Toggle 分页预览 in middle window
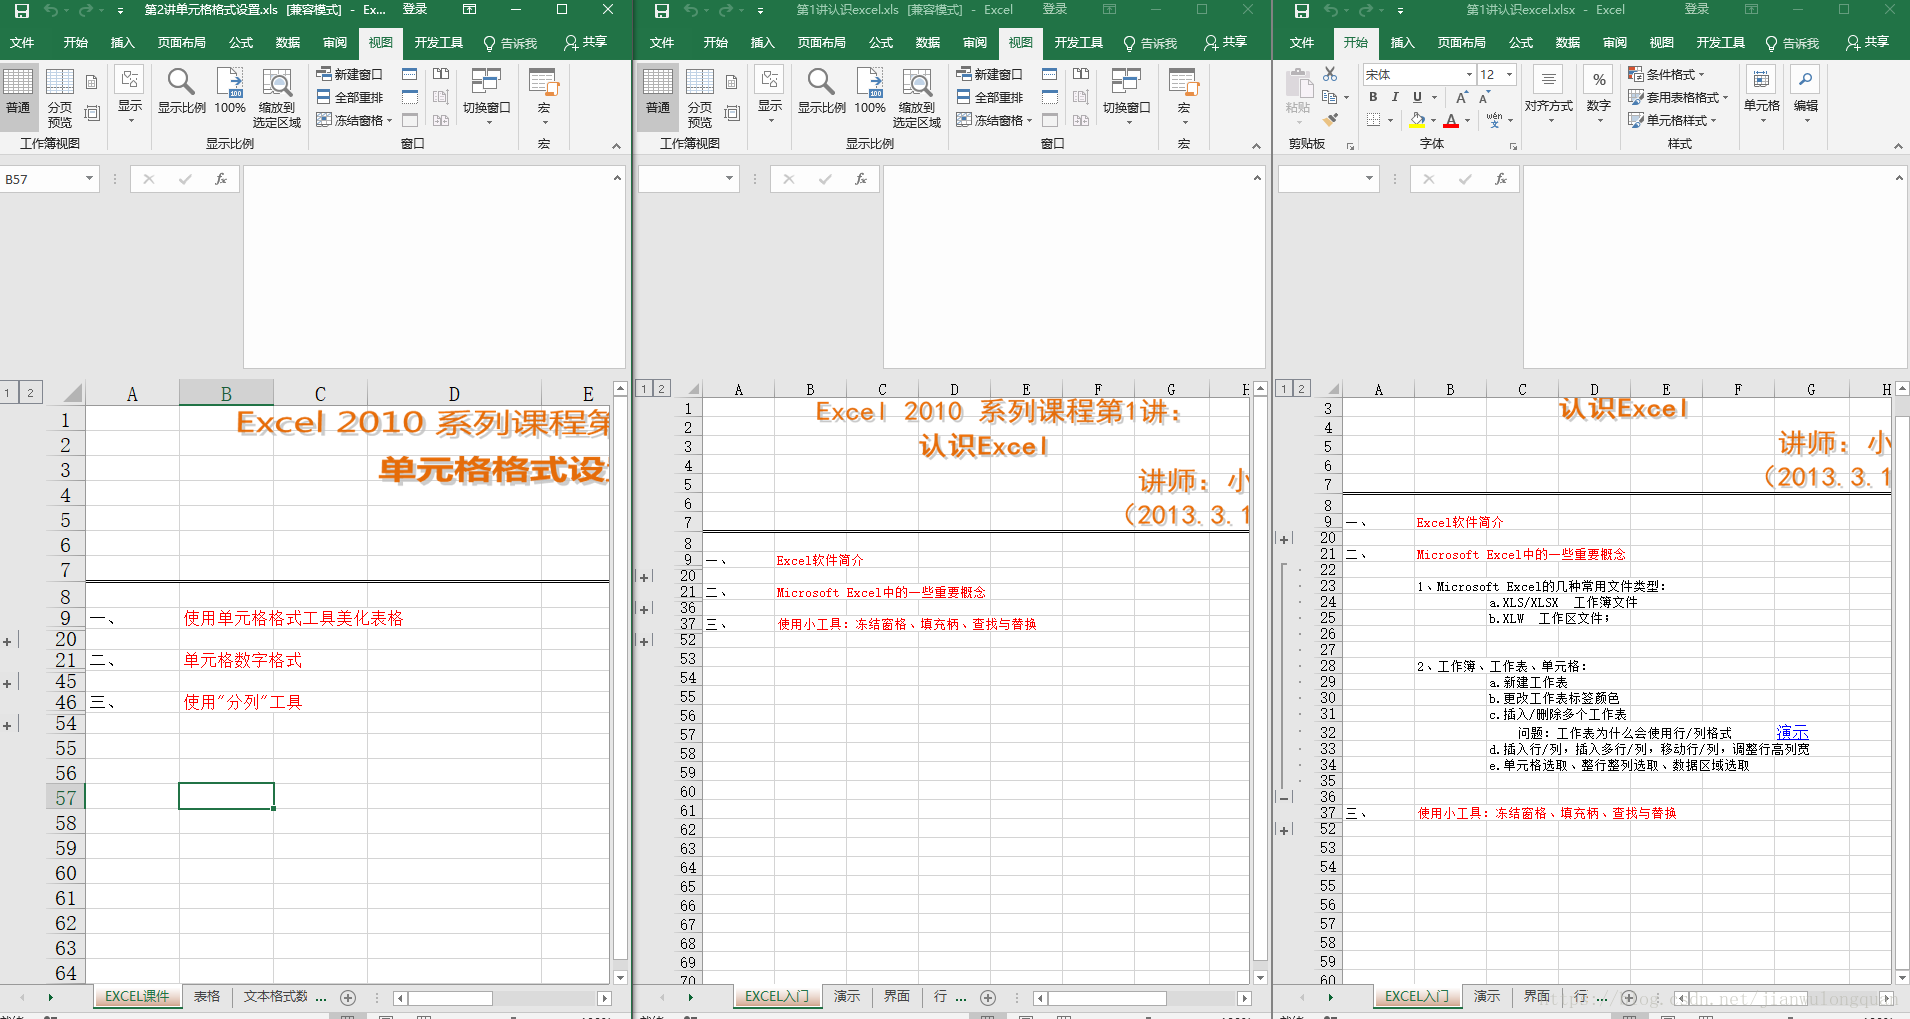The width and height of the screenshot is (1910, 1019). [x=700, y=98]
